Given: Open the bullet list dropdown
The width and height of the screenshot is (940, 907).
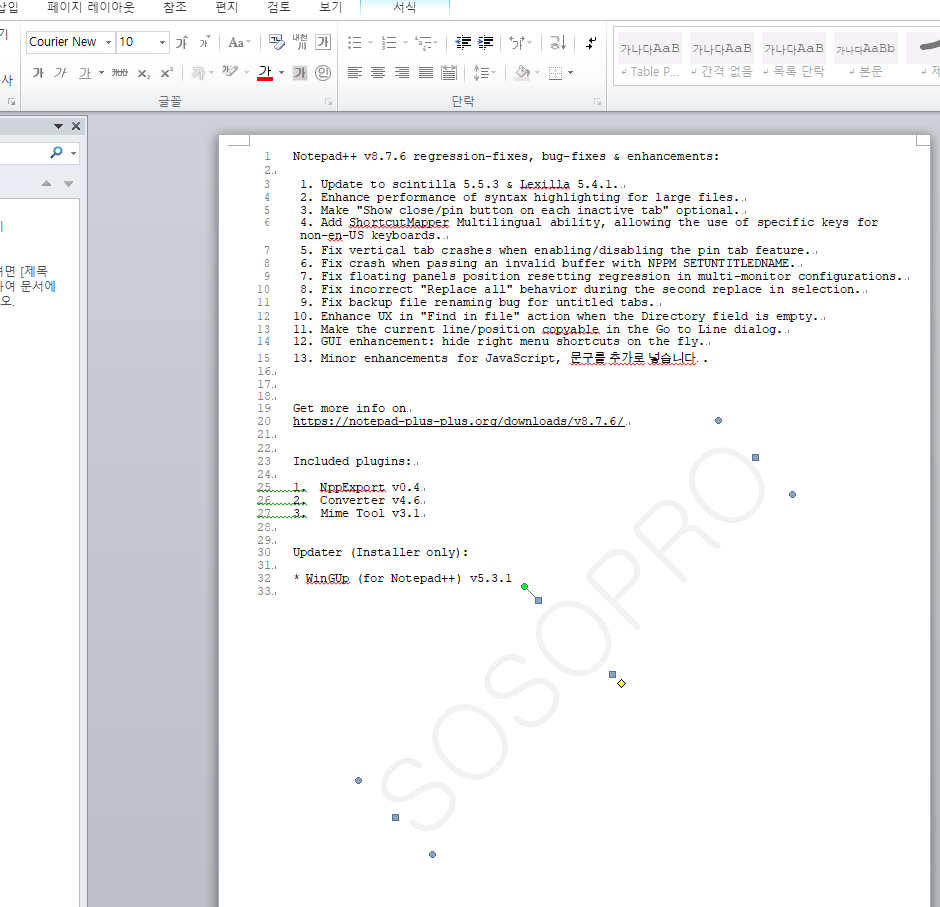Looking at the screenshot, I should [x=370, y=42].
